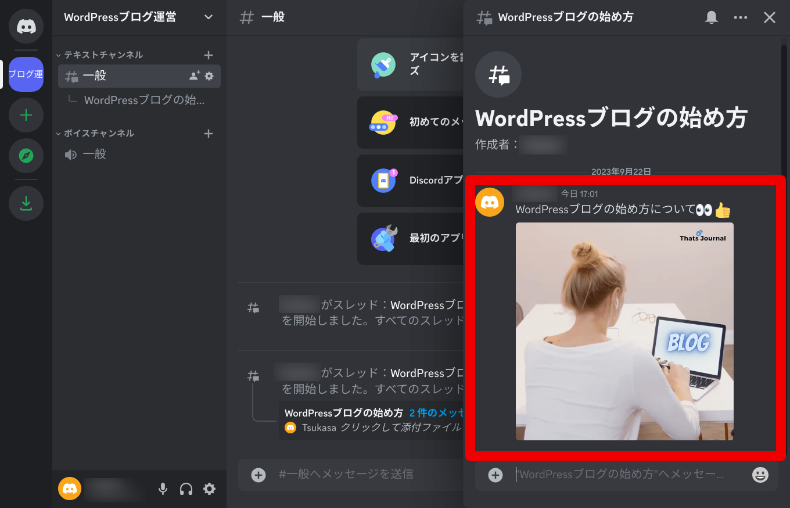Open thread notification bell settings
Screen dimensions: 790x508
click(711, 17)
